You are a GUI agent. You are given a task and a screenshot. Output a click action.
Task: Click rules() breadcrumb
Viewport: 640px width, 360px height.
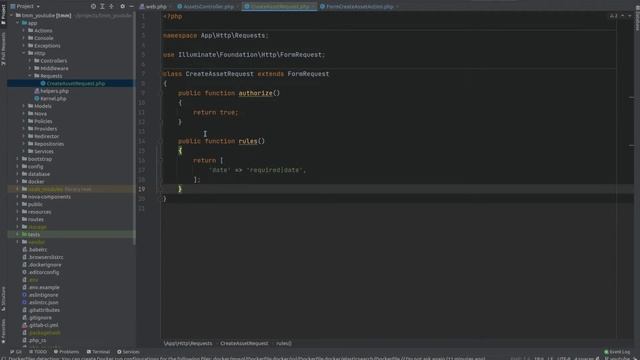[284, 343]
